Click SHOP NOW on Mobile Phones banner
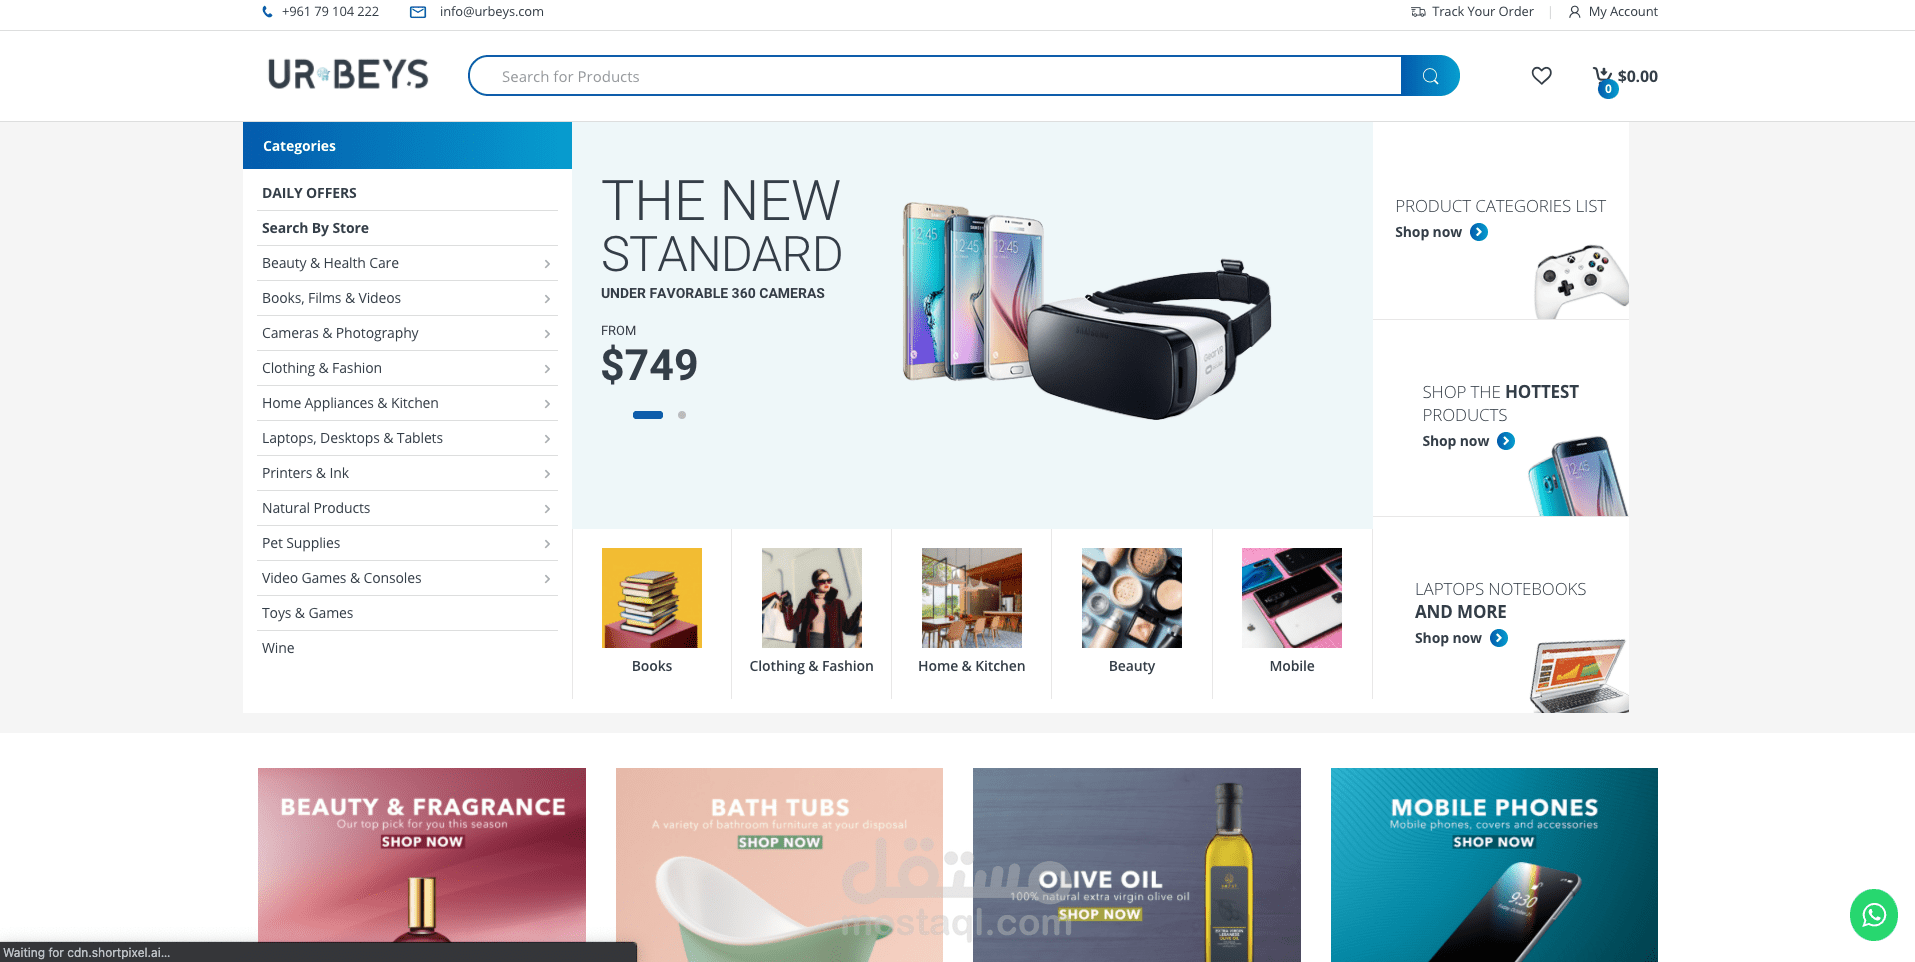 pyautogui.click(x=1493, y=842)
